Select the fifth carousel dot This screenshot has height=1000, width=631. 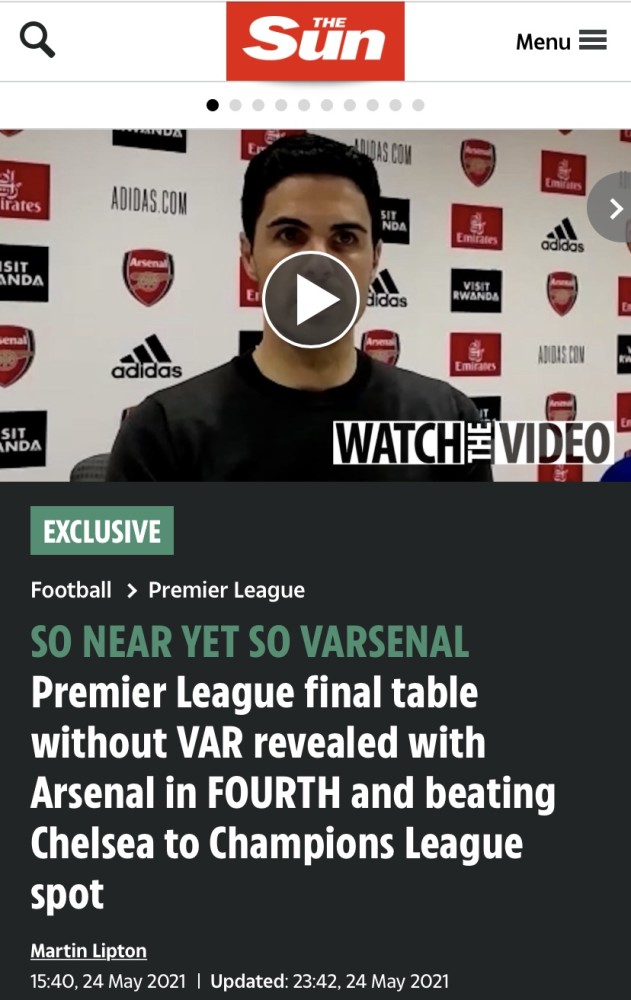point(304,105)
